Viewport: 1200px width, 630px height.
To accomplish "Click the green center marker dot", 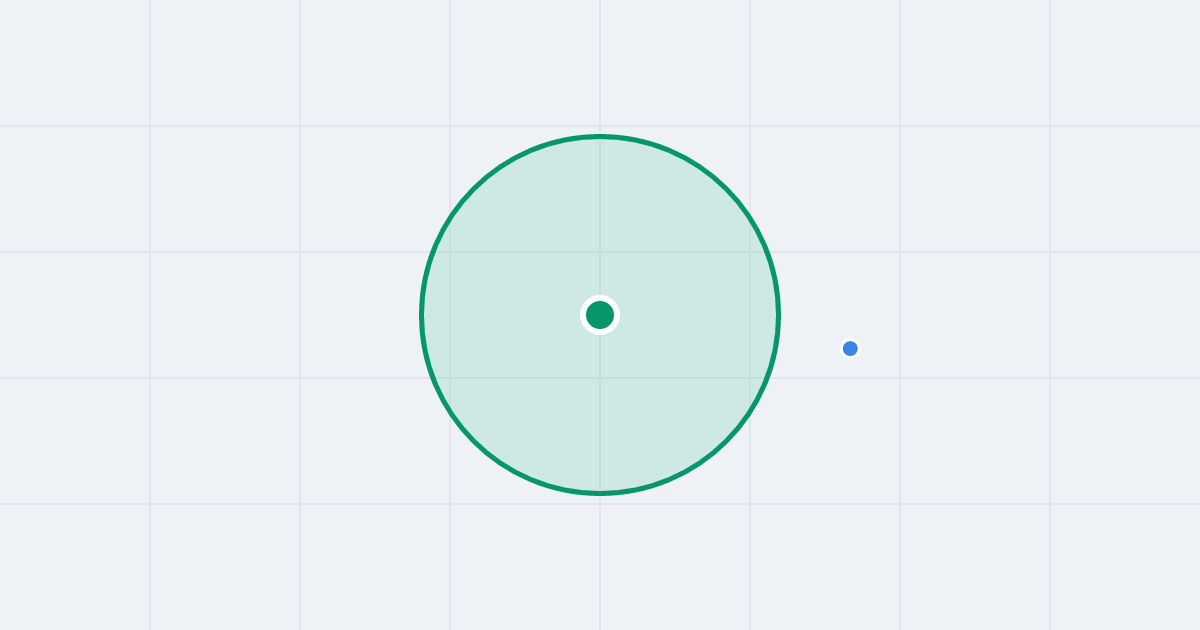I will point(600,315).
